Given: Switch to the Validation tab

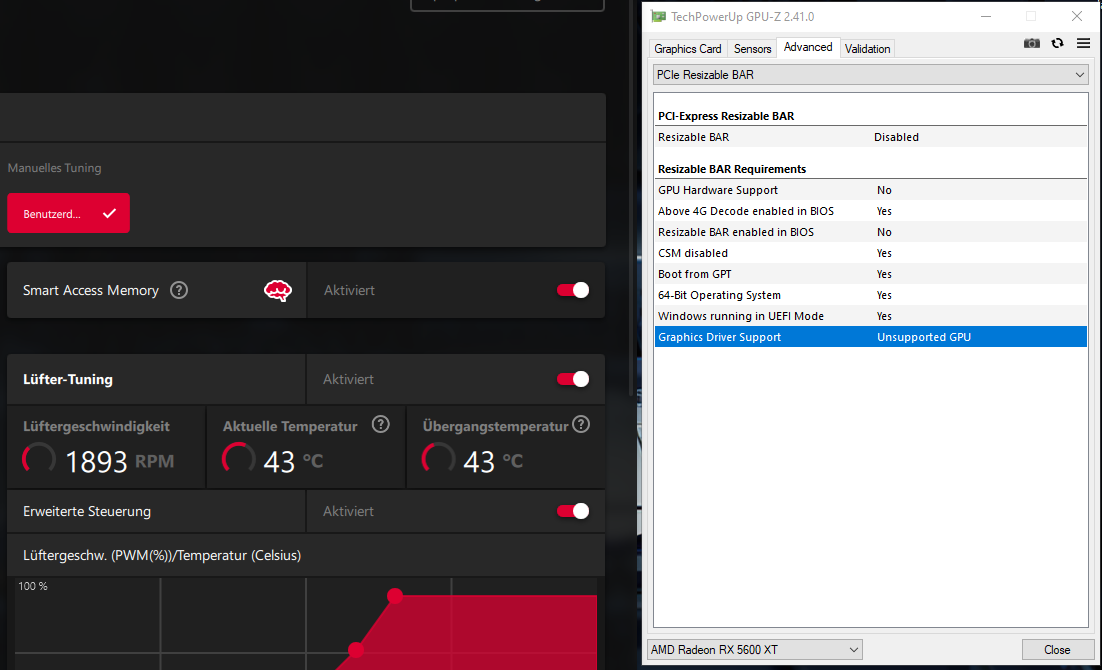Looking at the screenshot, I should pos(867,48).
